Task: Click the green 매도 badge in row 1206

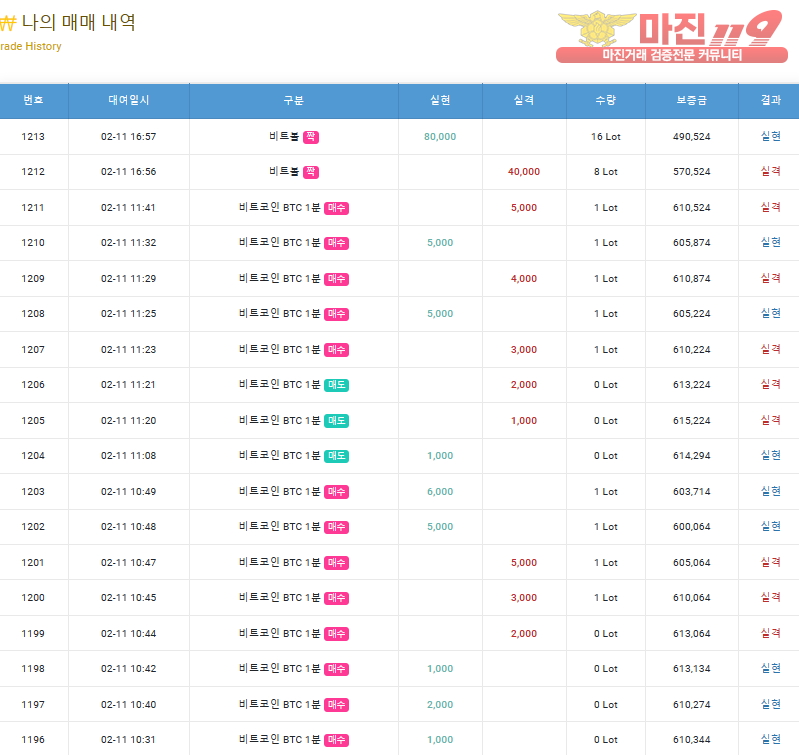Action: click(337, 385)
